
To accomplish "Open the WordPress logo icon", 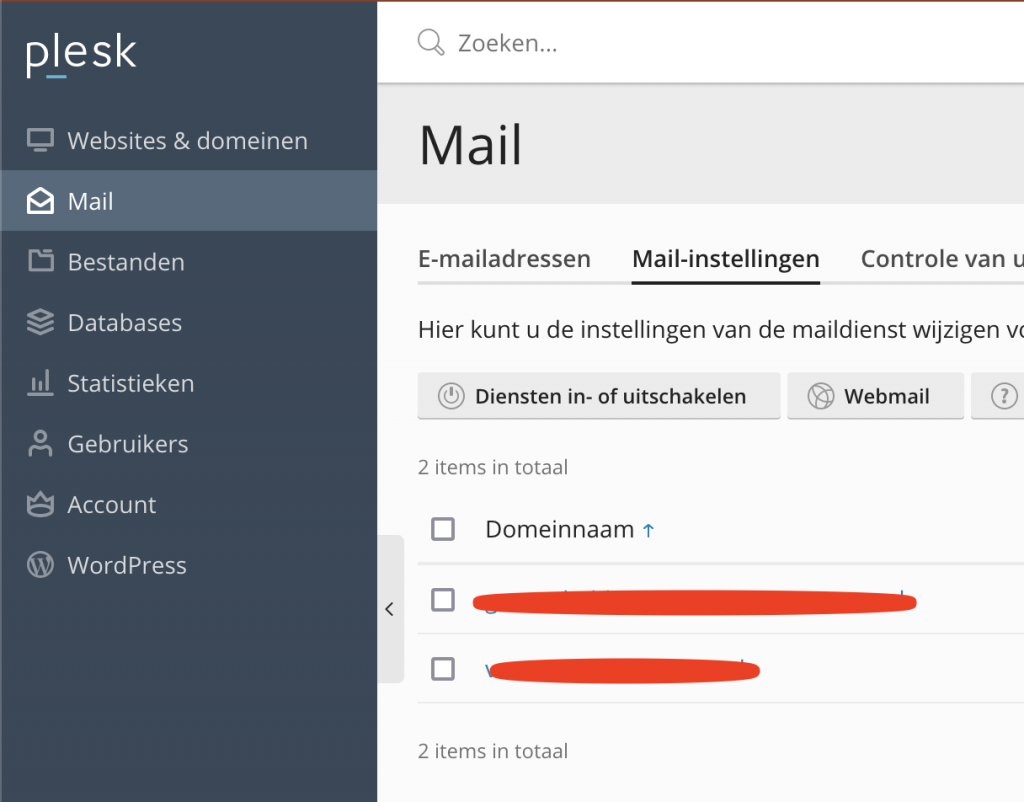I will pyautogui.click(x=40, y=565).
